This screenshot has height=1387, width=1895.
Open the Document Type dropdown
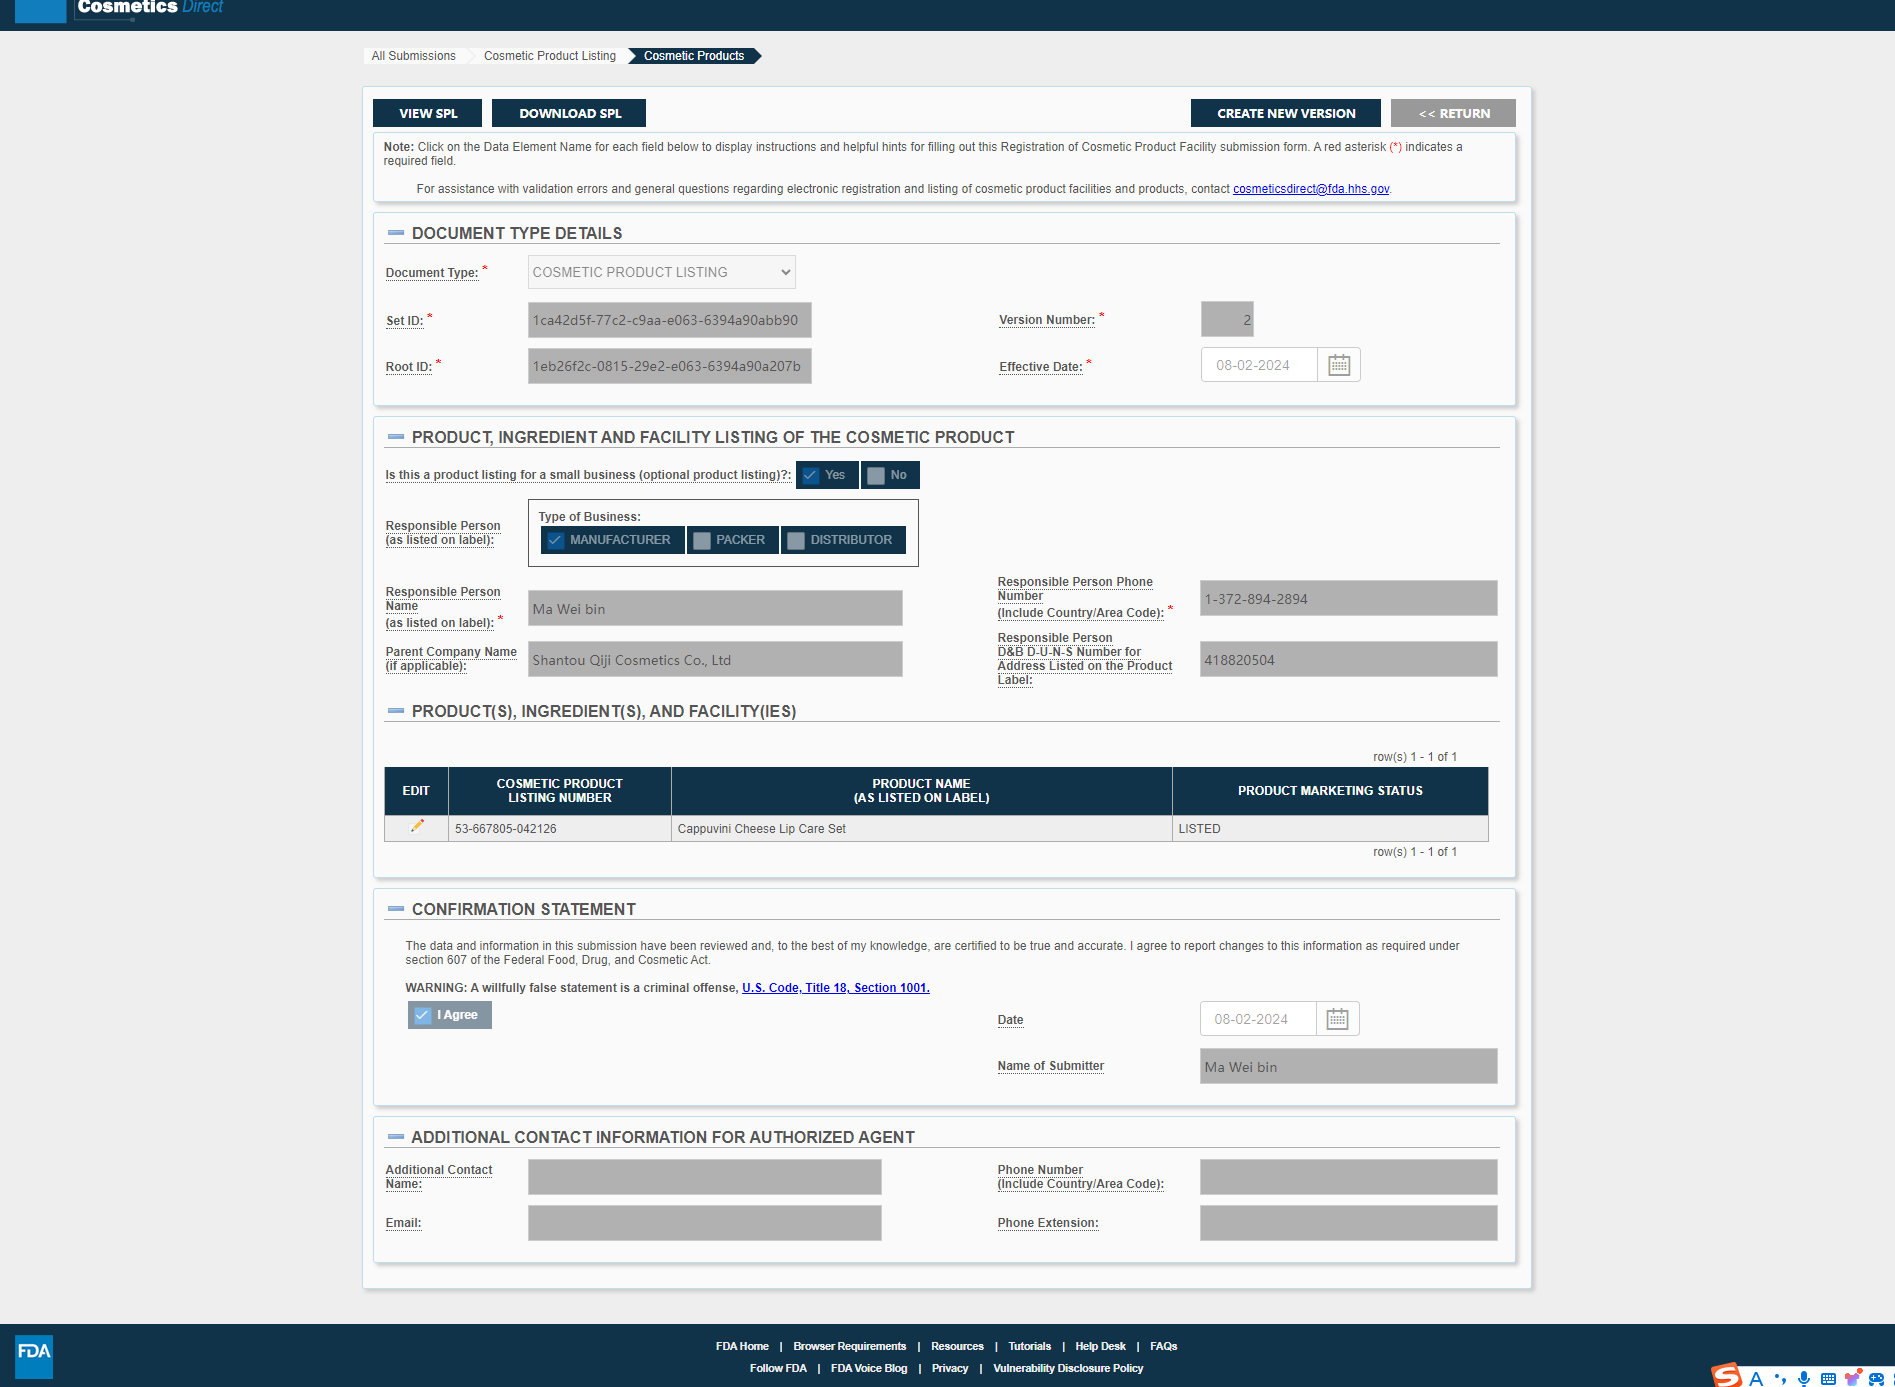661,272
